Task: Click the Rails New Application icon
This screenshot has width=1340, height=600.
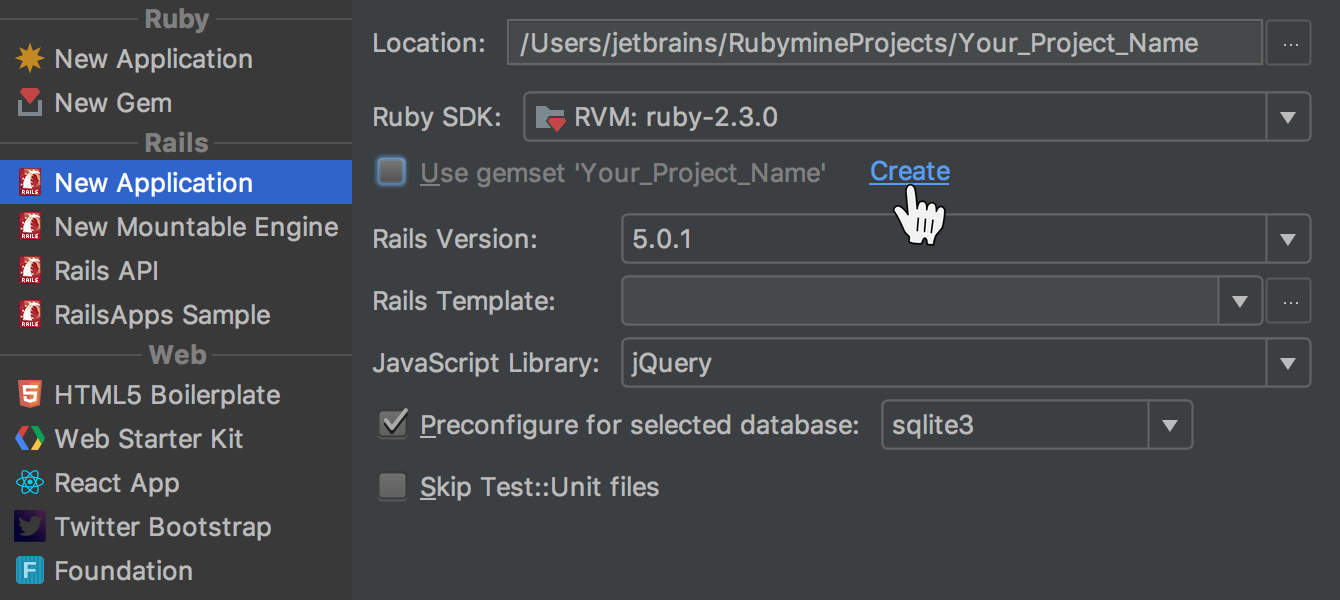Action: 30,183
